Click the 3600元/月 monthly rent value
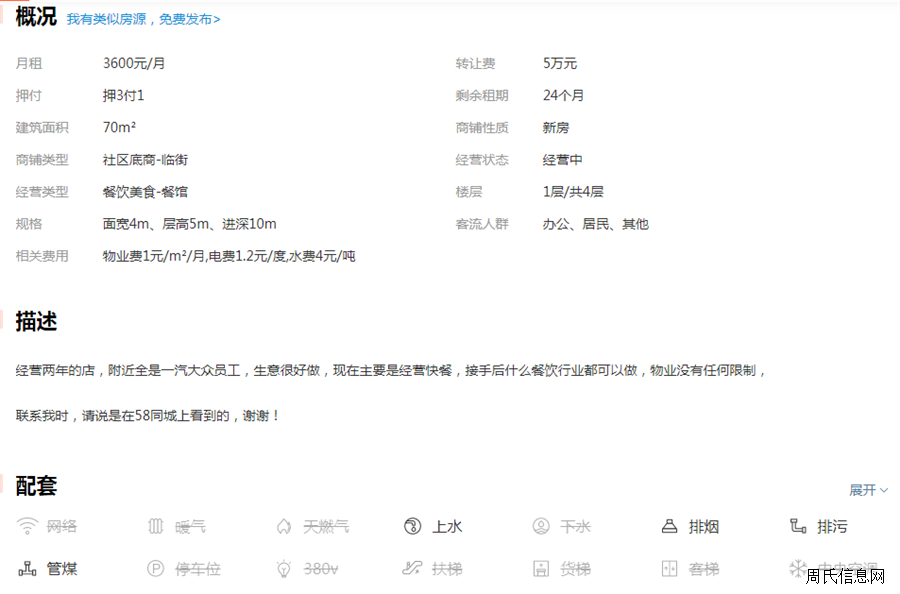 coord(134,63)
